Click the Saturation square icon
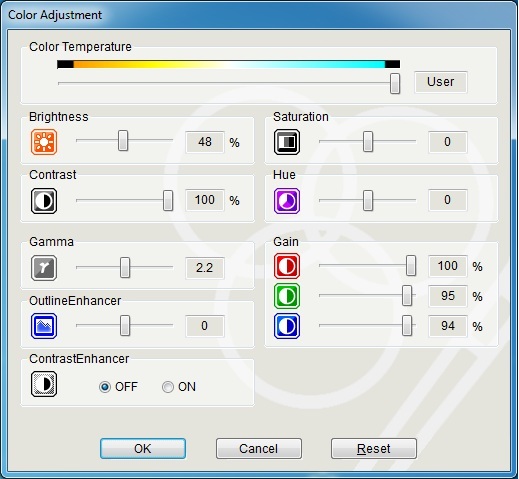This screenshot has width=519, height=479. click(287, 142)
